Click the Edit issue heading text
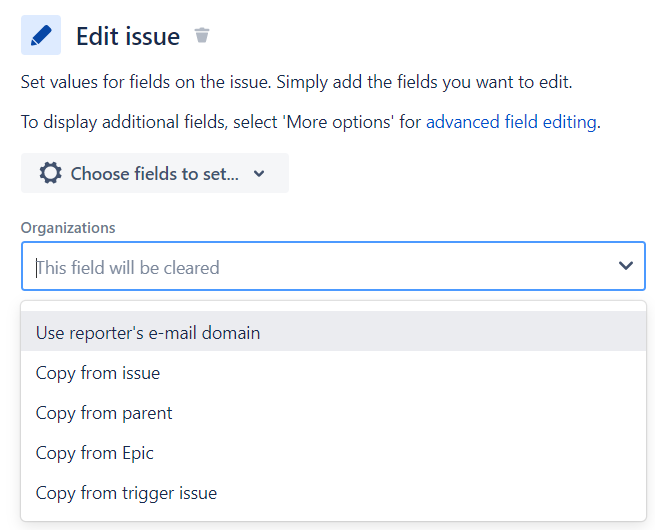Image resolution: width=655 pixels, height=530 pixels. coord(128,36)
